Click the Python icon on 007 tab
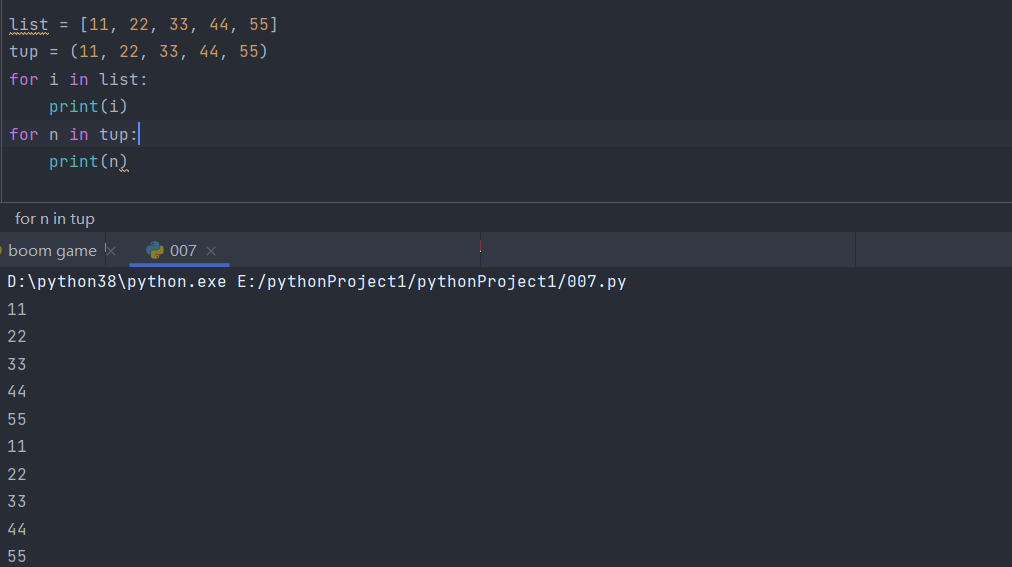The width and height of the screenshot is (1012, 567). (x=155, y=251)
